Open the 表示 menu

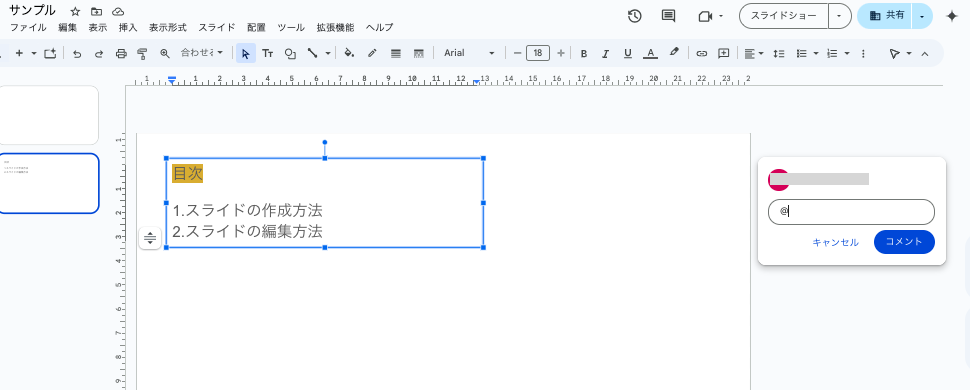[x=98, y=27]
